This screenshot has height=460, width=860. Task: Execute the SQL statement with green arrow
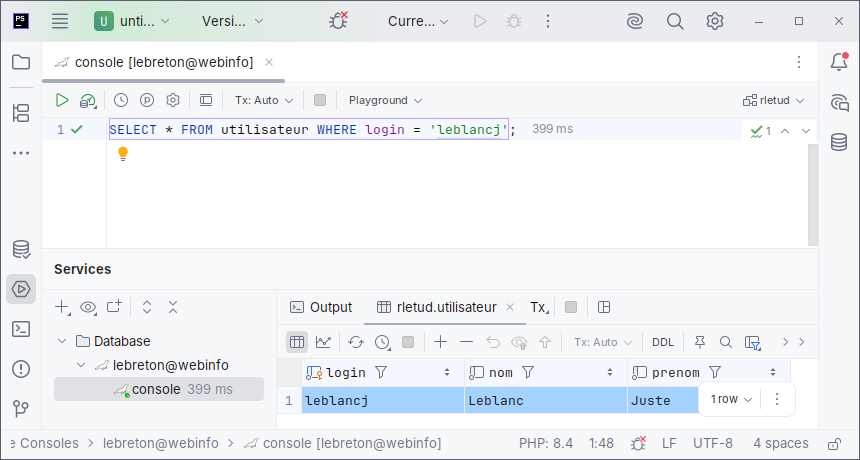pos(62,100)
